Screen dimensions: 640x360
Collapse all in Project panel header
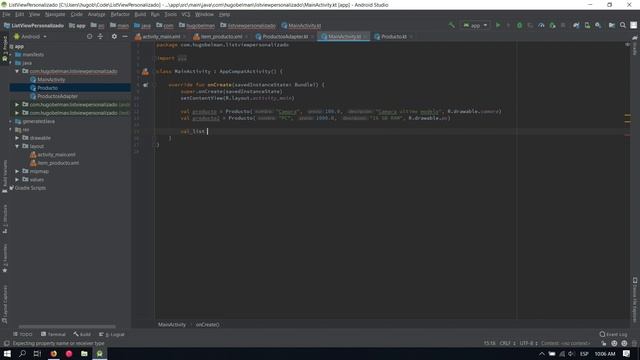point(100,36)
